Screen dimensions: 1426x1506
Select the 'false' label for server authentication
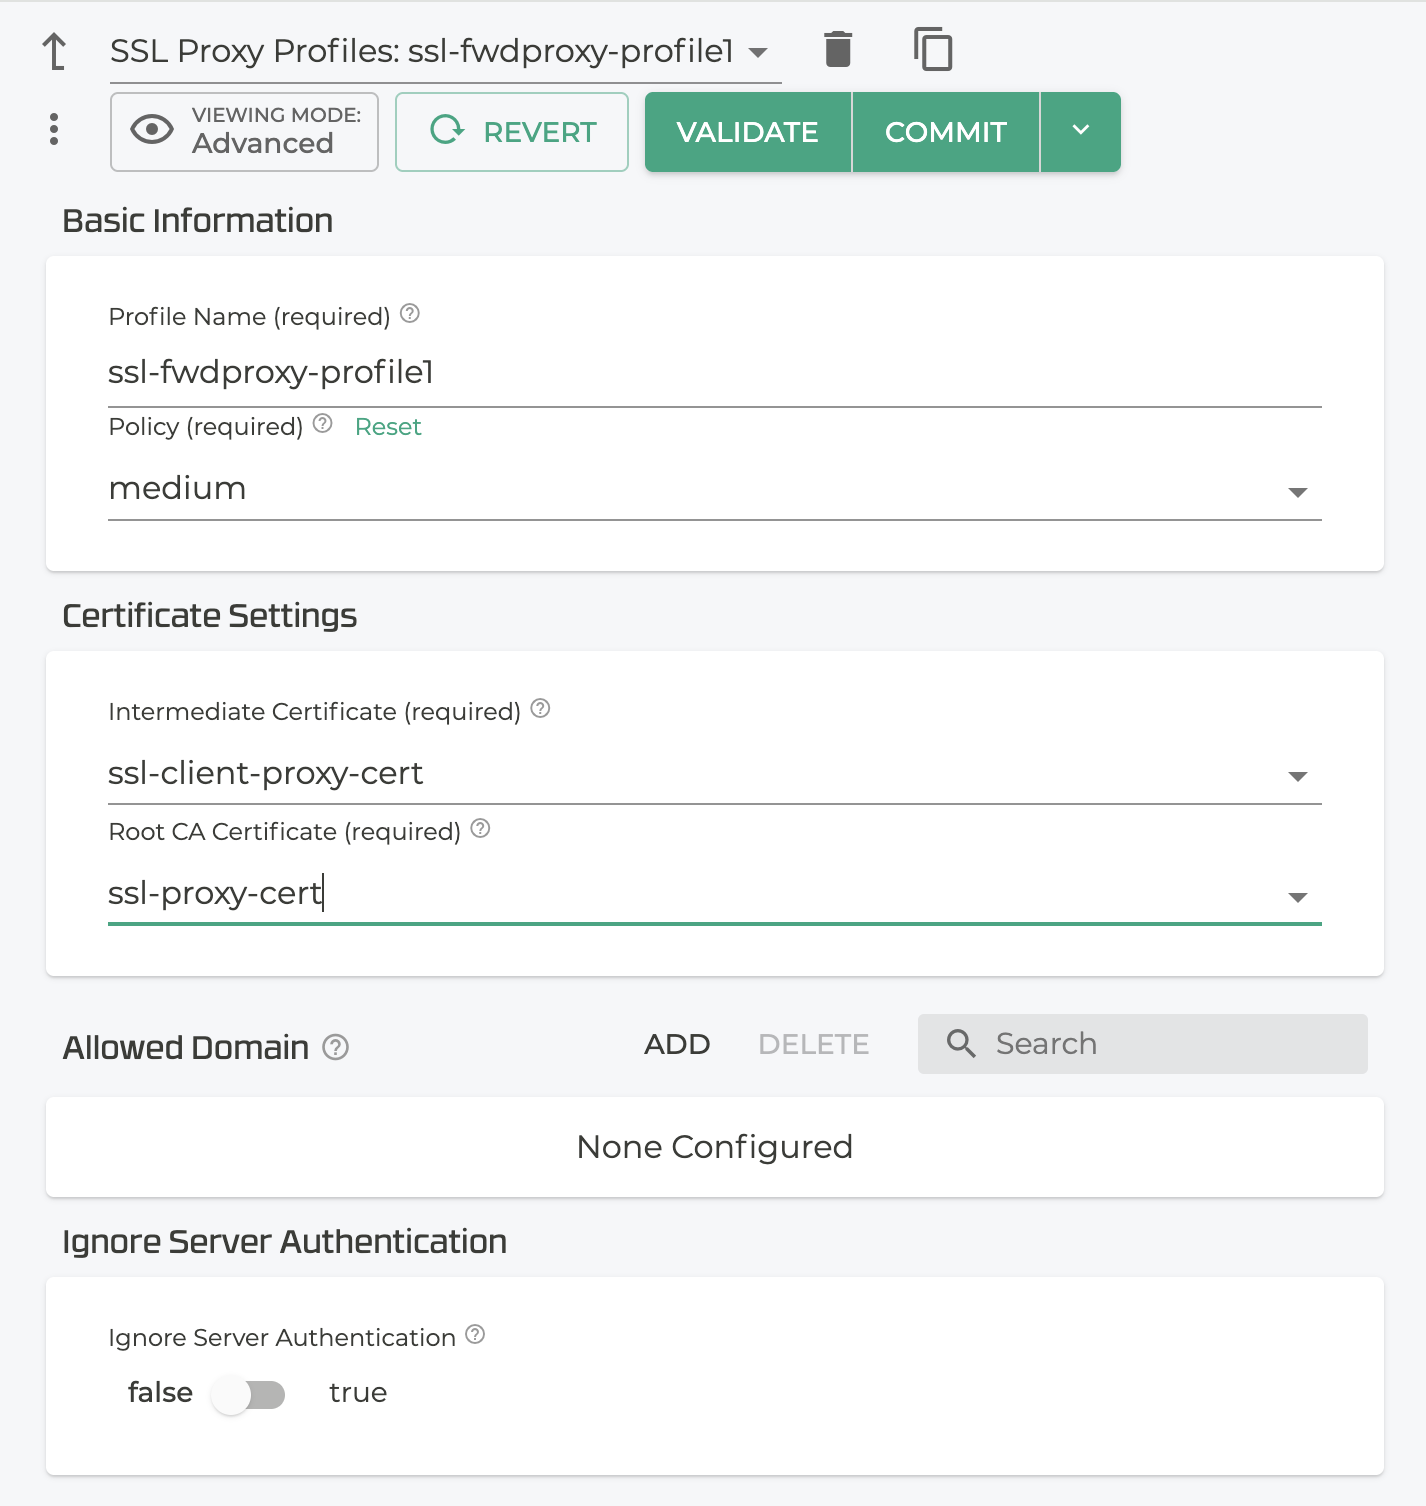point(160,1393)
